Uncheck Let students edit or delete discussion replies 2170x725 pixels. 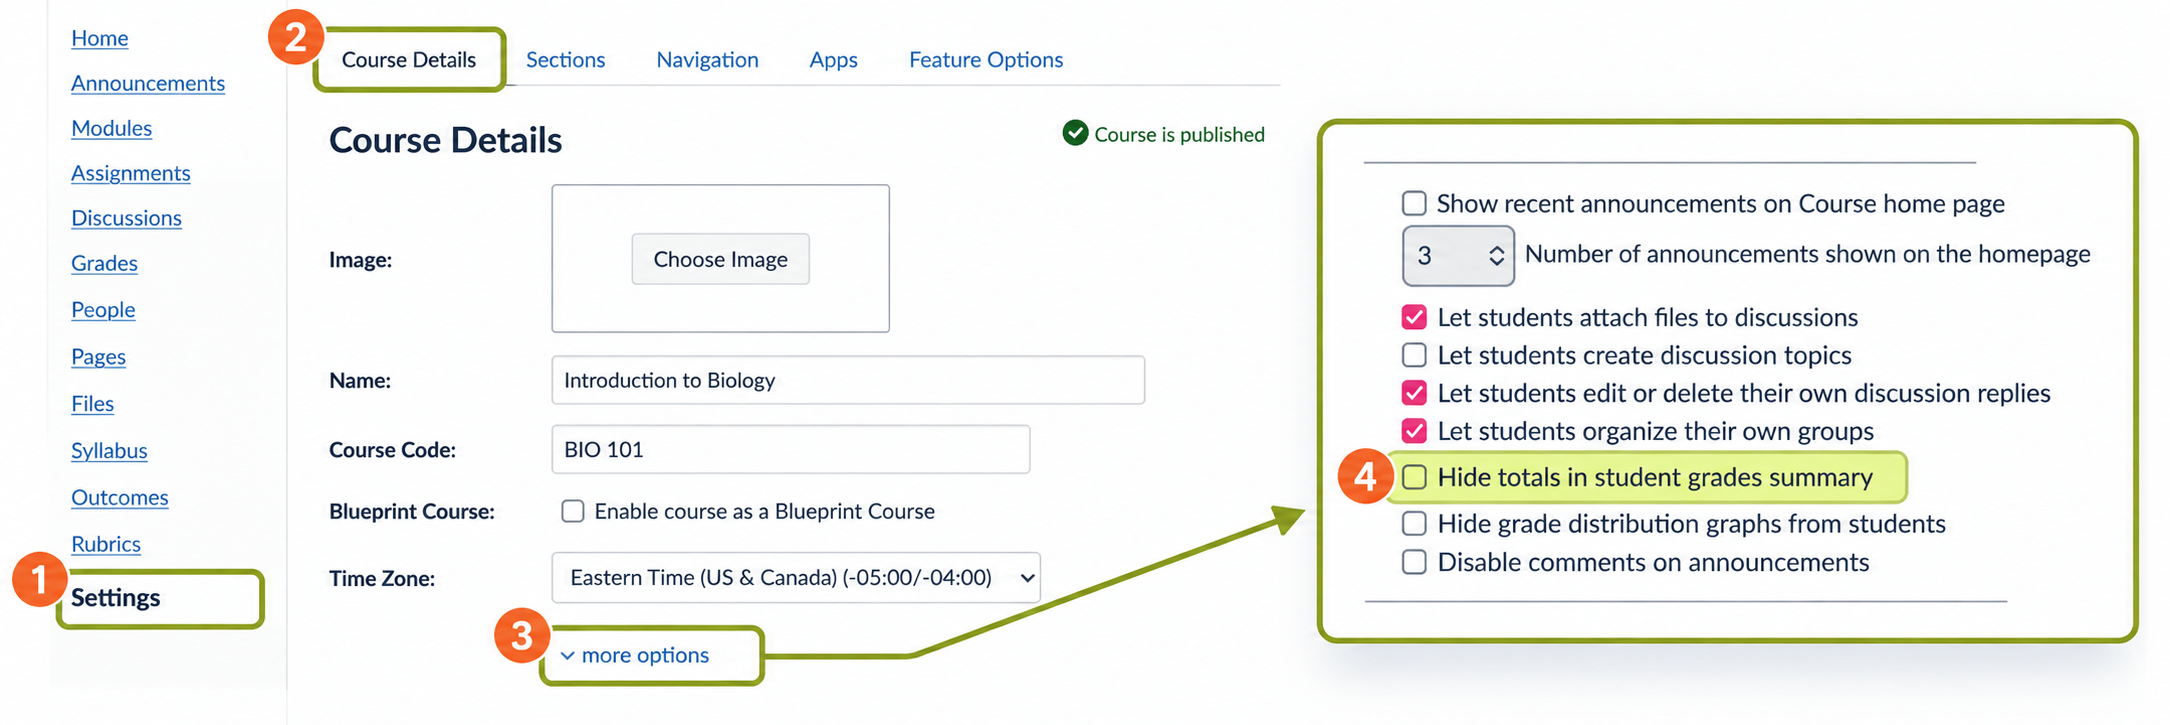point(1414,393)
